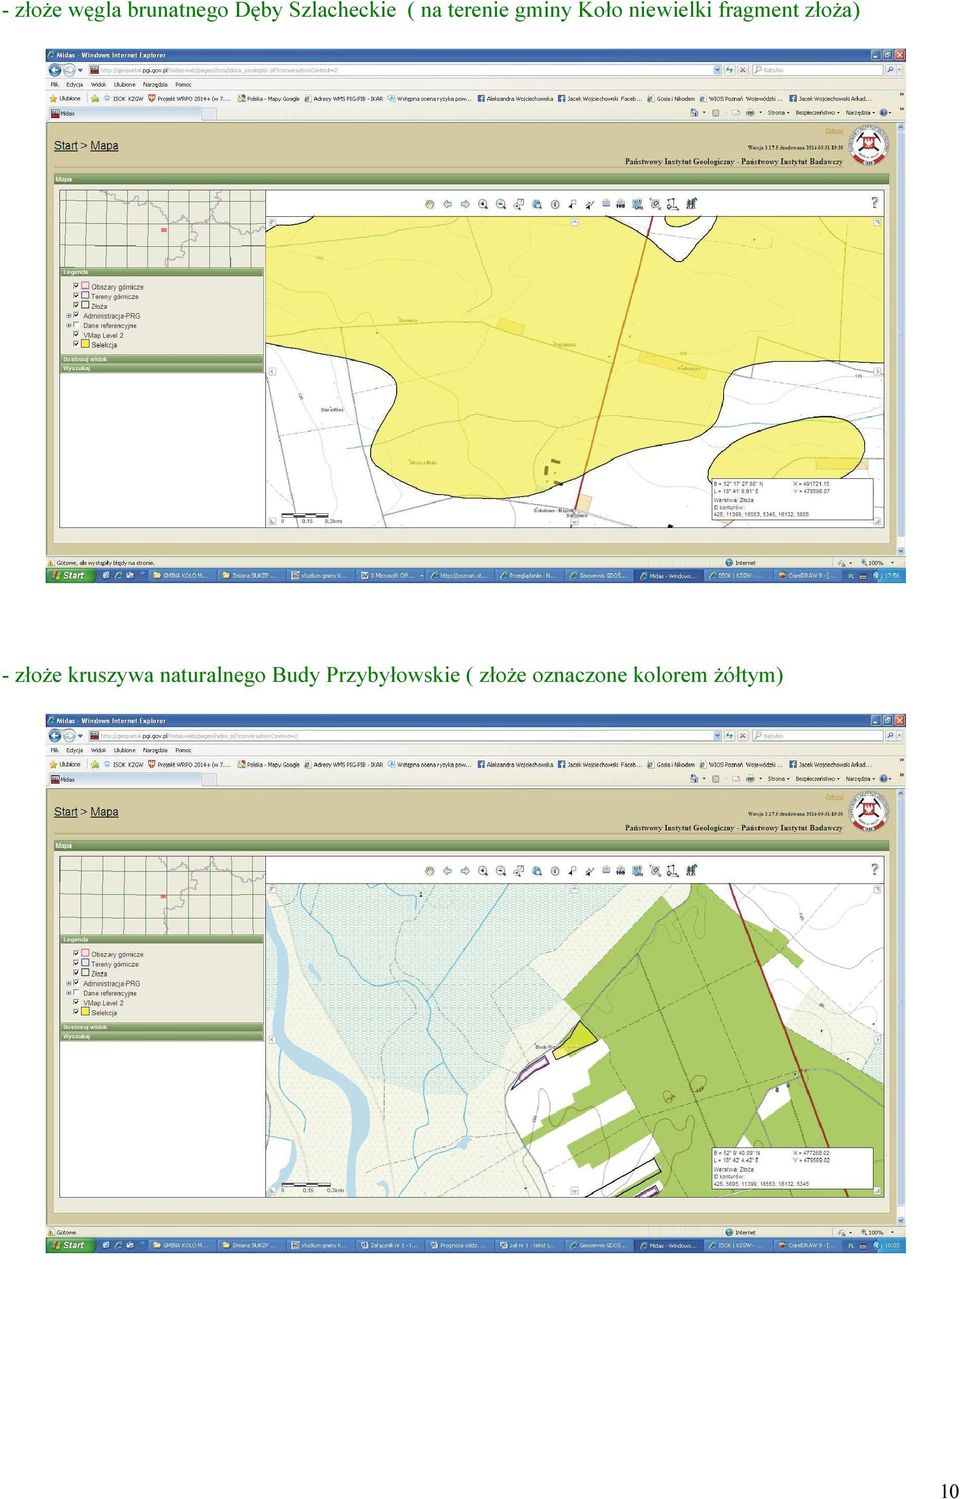This screenshot has height=1499, width=960.
Task: Click the institute emblem logo in upper window
Action: point(869,146)
